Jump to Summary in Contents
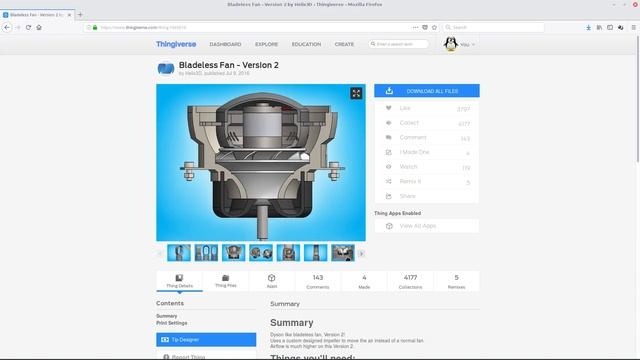The image size is (640, 360). click(x=167, y=316)
